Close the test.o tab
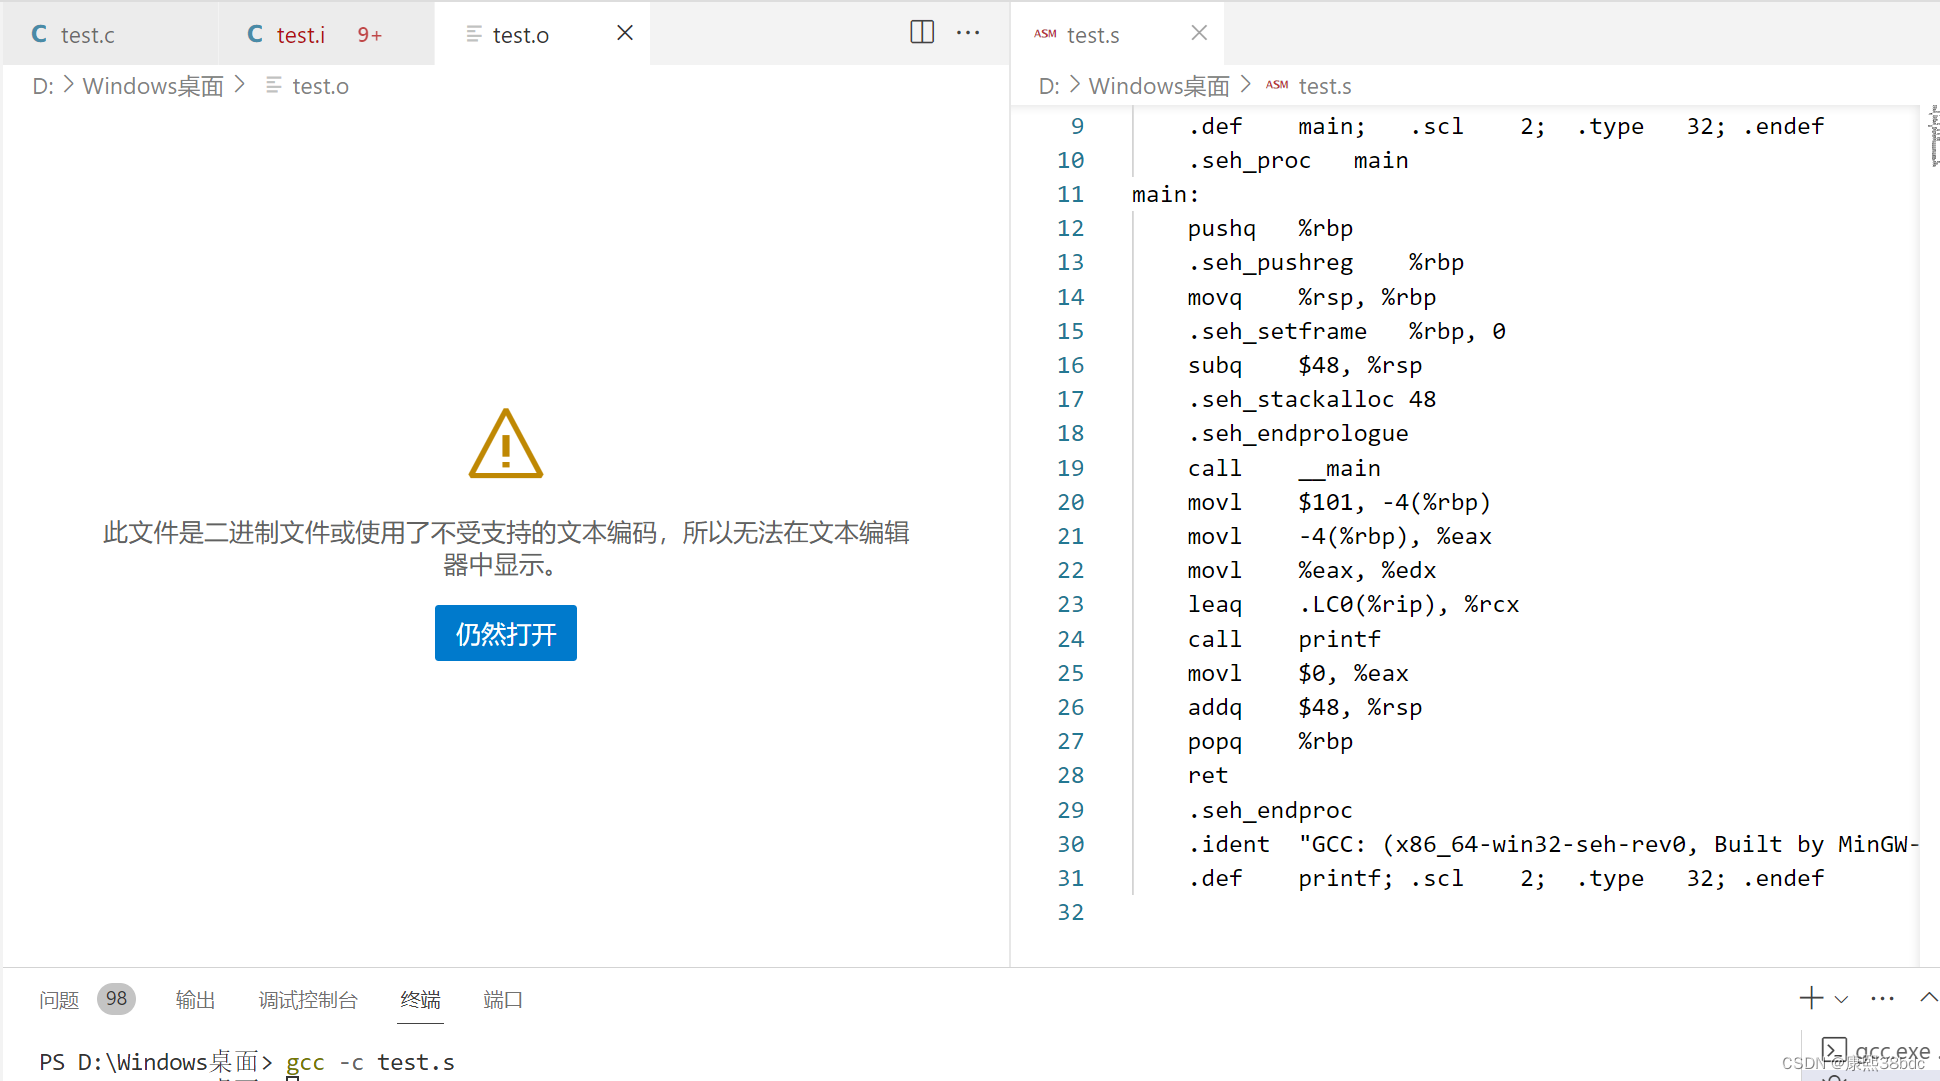The height and width of the screenshot is (1081, 1940). point(625,33)
